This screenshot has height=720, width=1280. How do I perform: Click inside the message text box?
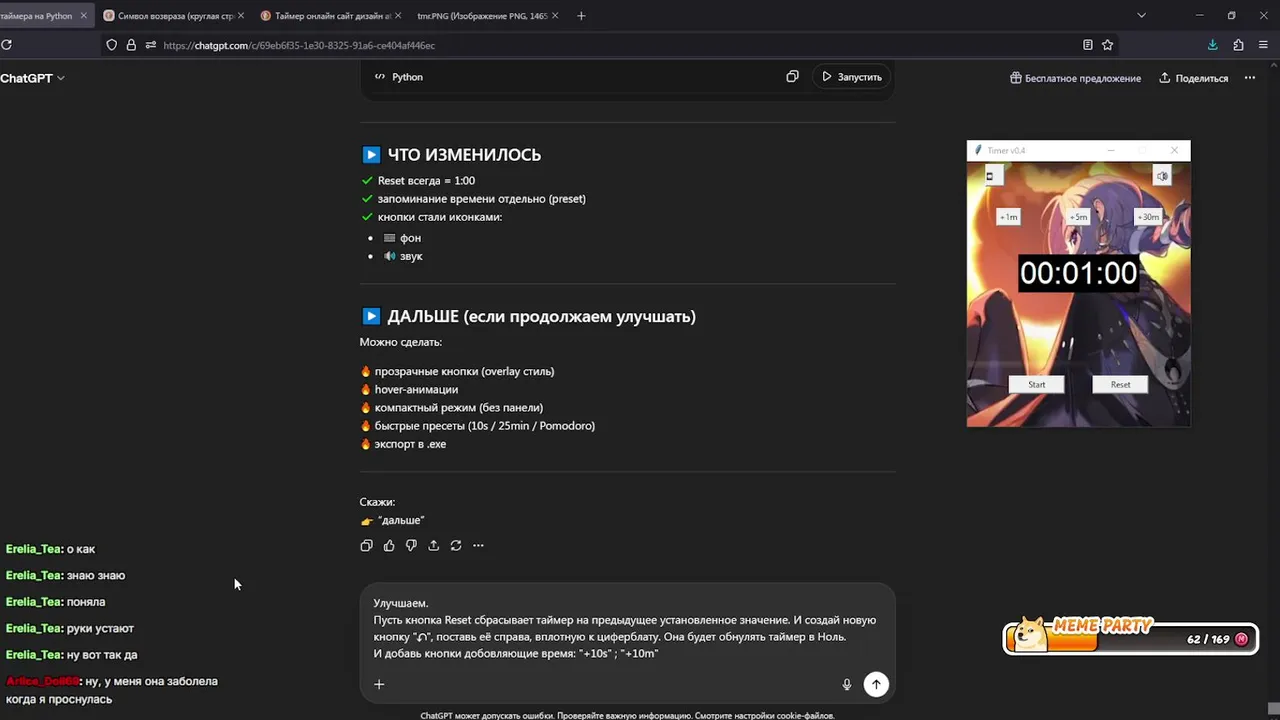(625, 628)
